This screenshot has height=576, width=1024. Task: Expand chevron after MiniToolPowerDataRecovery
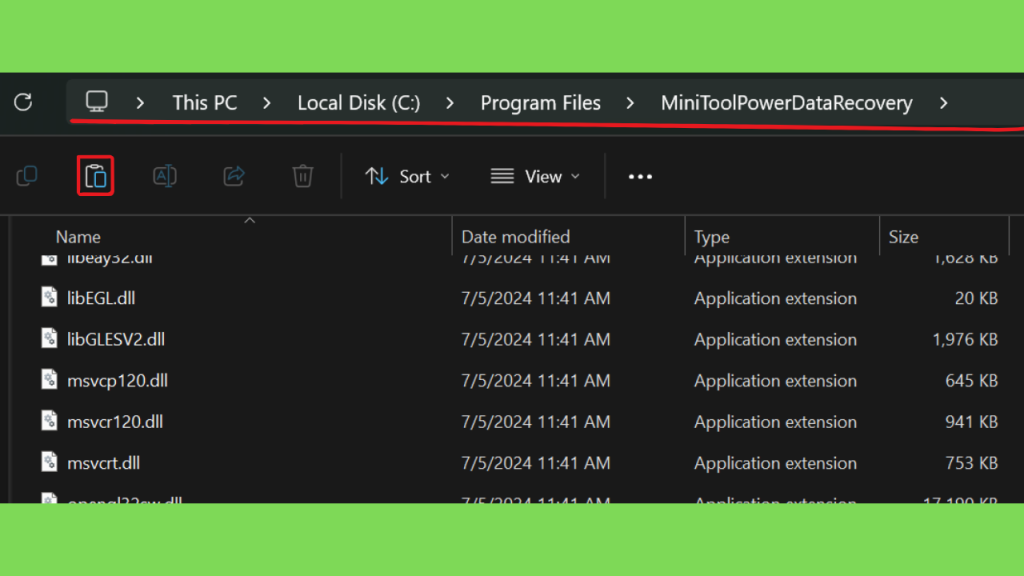pos(943,103)
